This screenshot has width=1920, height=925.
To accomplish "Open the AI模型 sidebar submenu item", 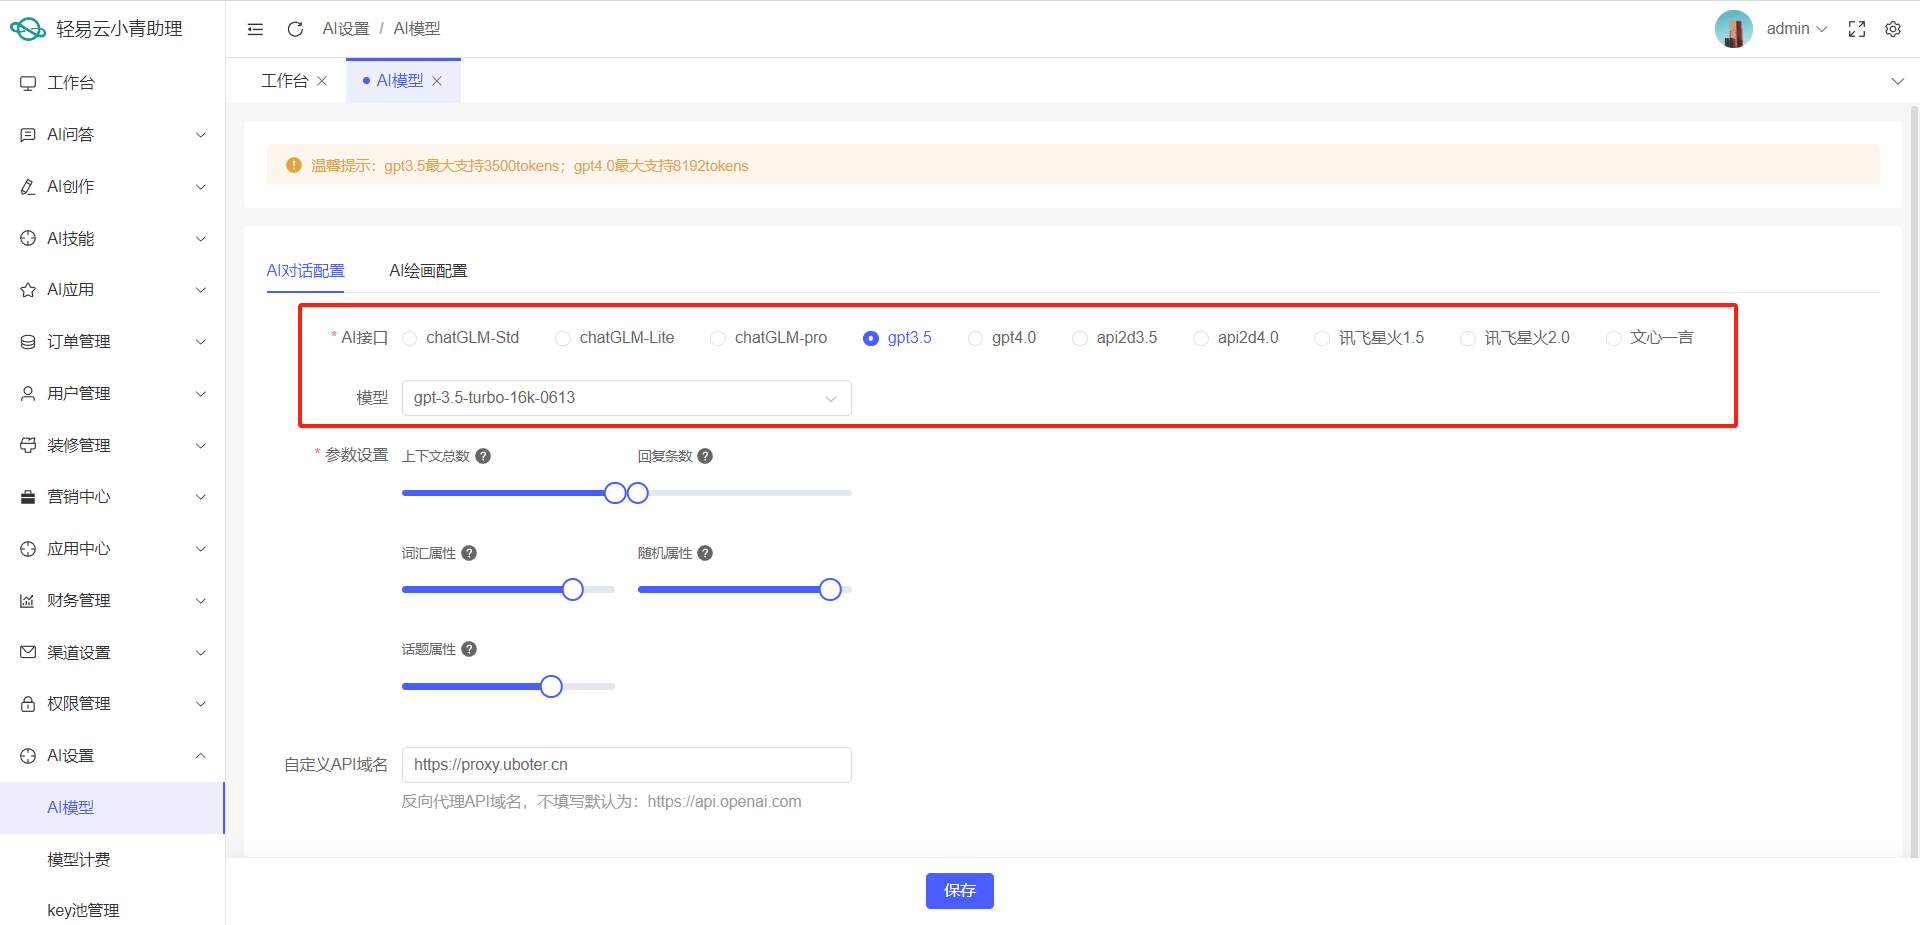I will (x=112, y=808).
